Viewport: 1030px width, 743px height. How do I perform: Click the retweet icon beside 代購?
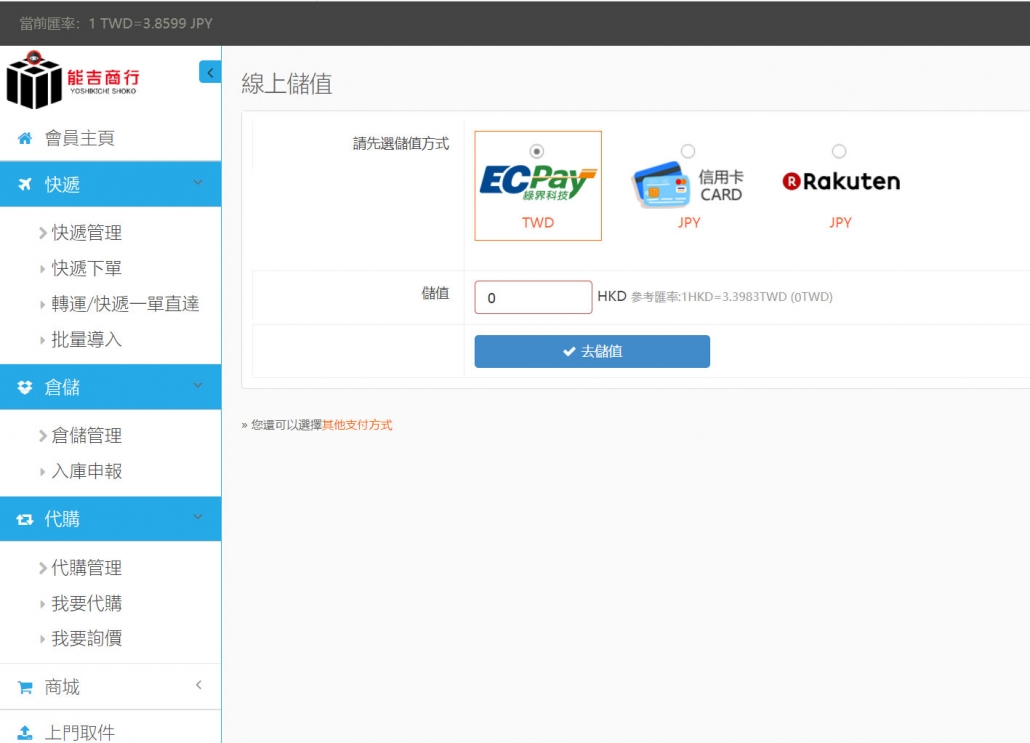(25, 520)
